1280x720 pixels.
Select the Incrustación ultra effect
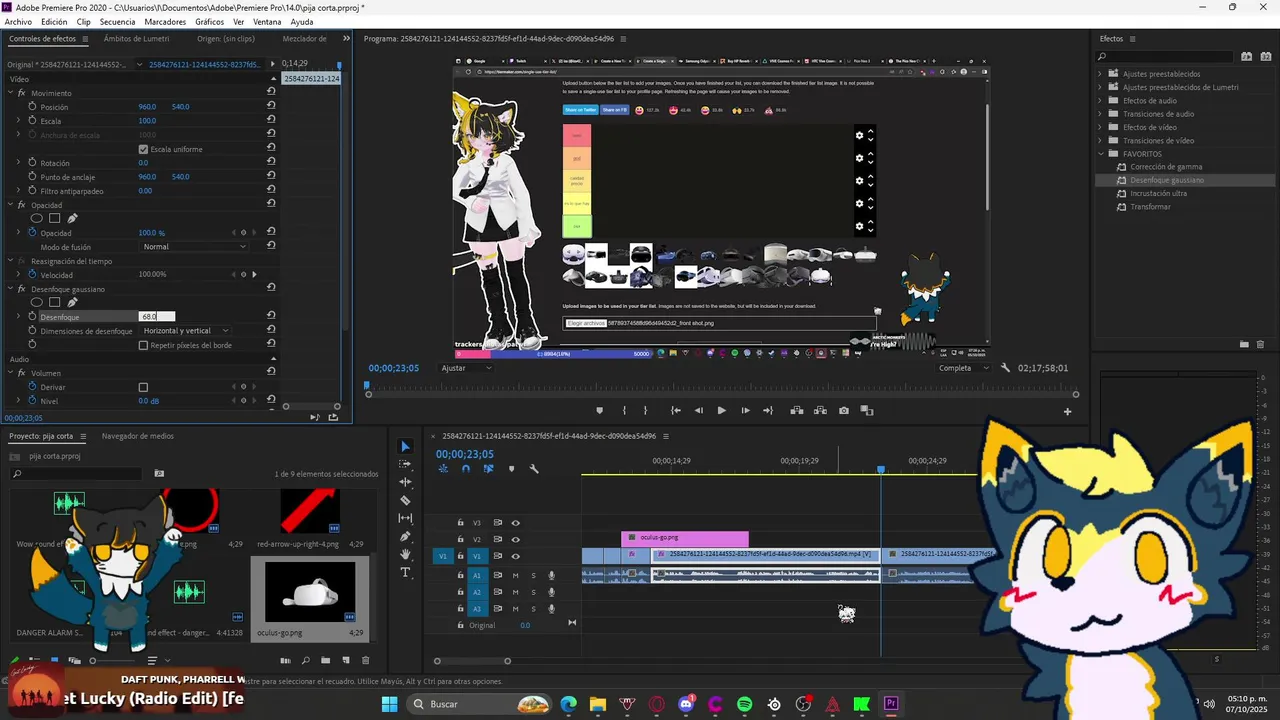coord(1158,193)
